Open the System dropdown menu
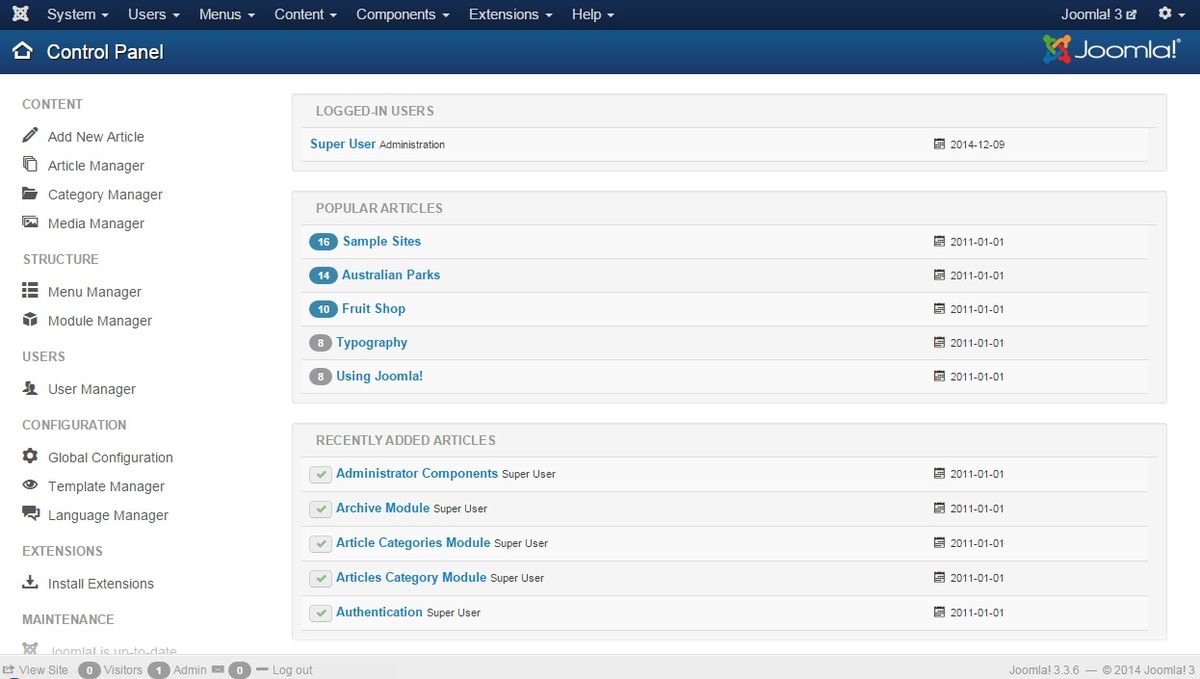 pos(77,14)
